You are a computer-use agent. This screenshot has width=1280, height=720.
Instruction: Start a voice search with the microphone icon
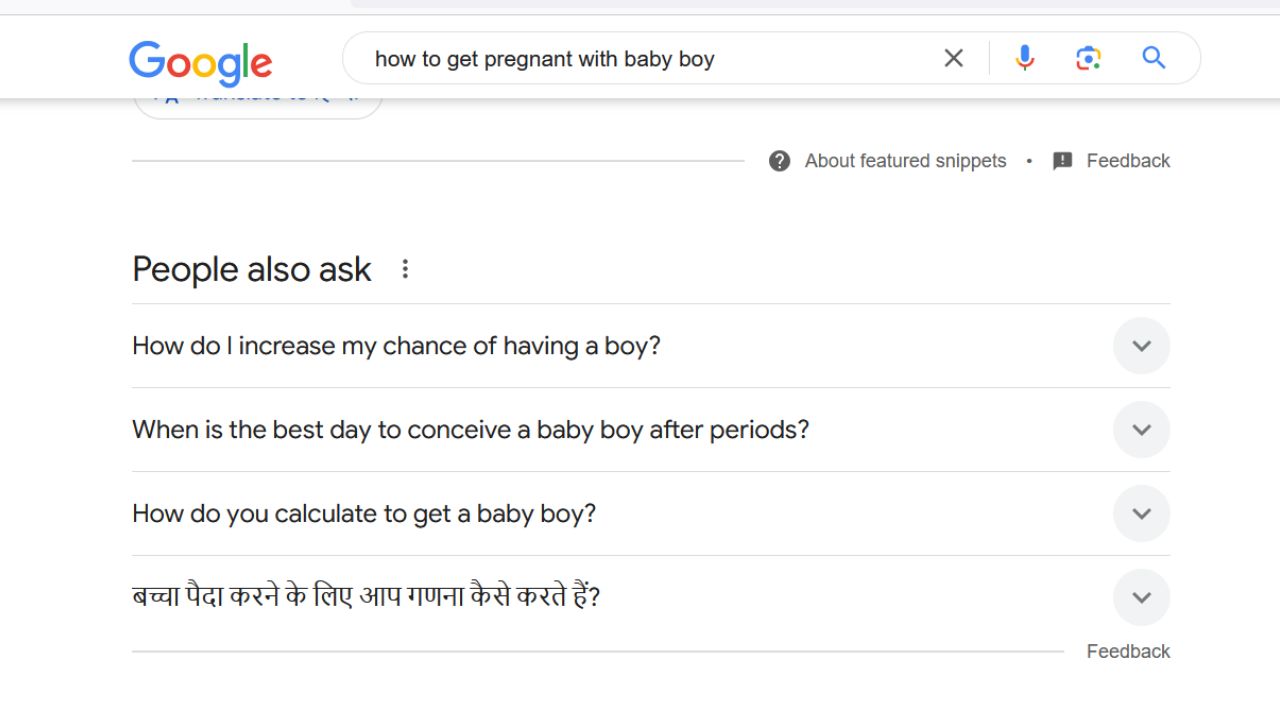pos(1024,57)
